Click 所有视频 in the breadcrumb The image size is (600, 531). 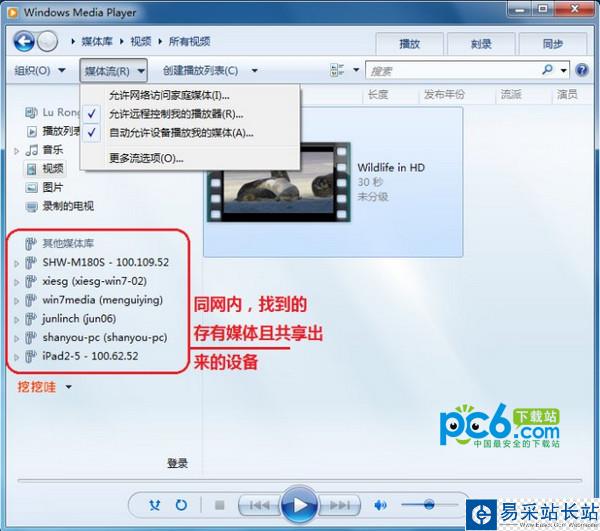point(189,41)
